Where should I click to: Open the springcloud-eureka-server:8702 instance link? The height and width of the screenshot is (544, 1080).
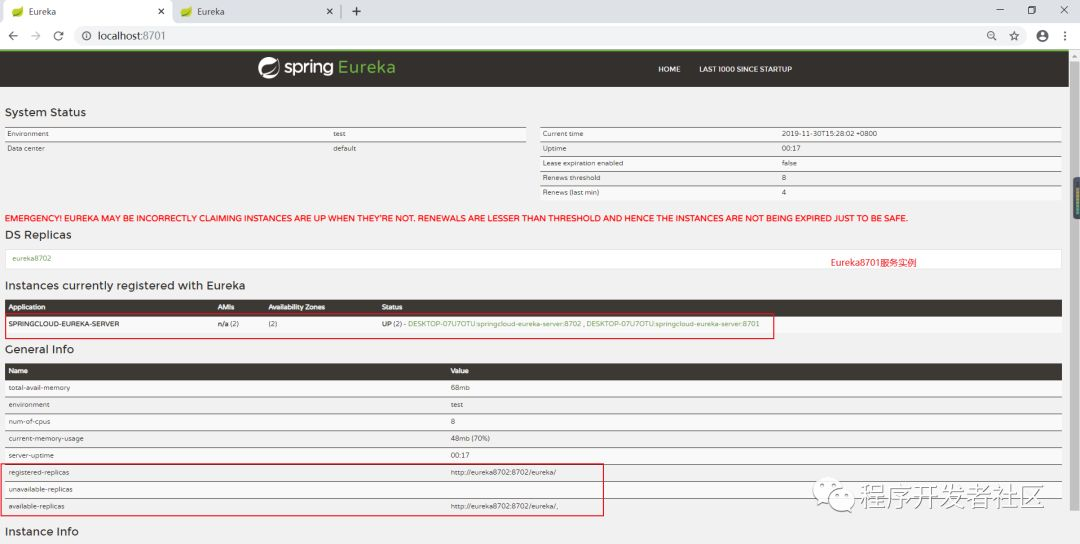(495, 324)
